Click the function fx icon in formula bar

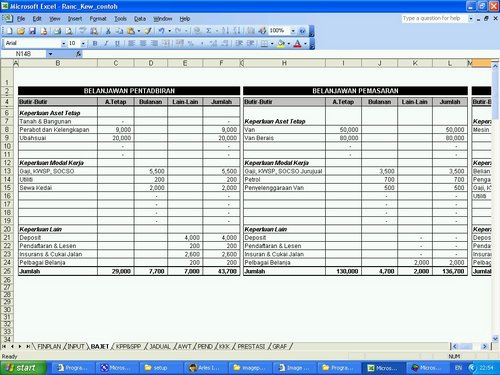tap(79, 54)
